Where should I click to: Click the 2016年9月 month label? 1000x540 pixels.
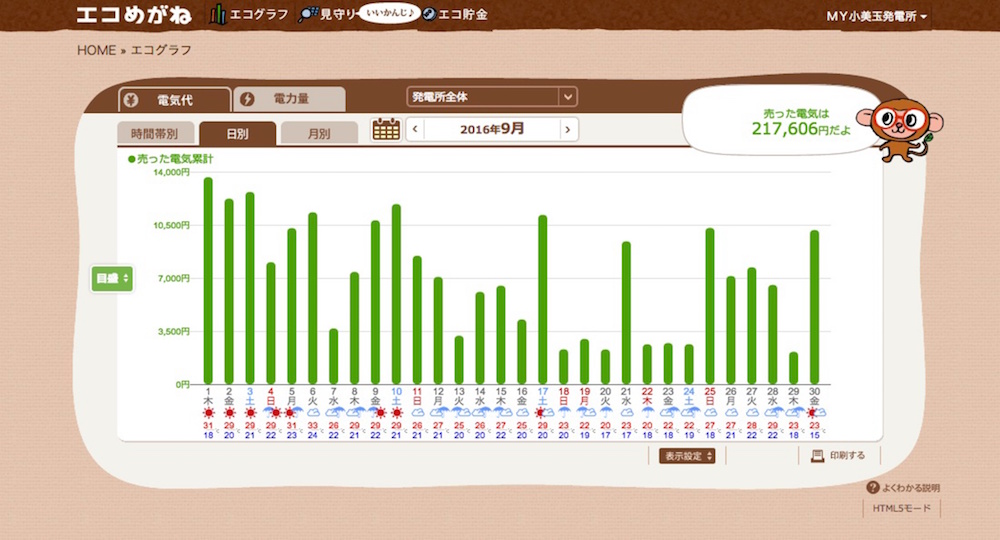click(x=492, y=129)
